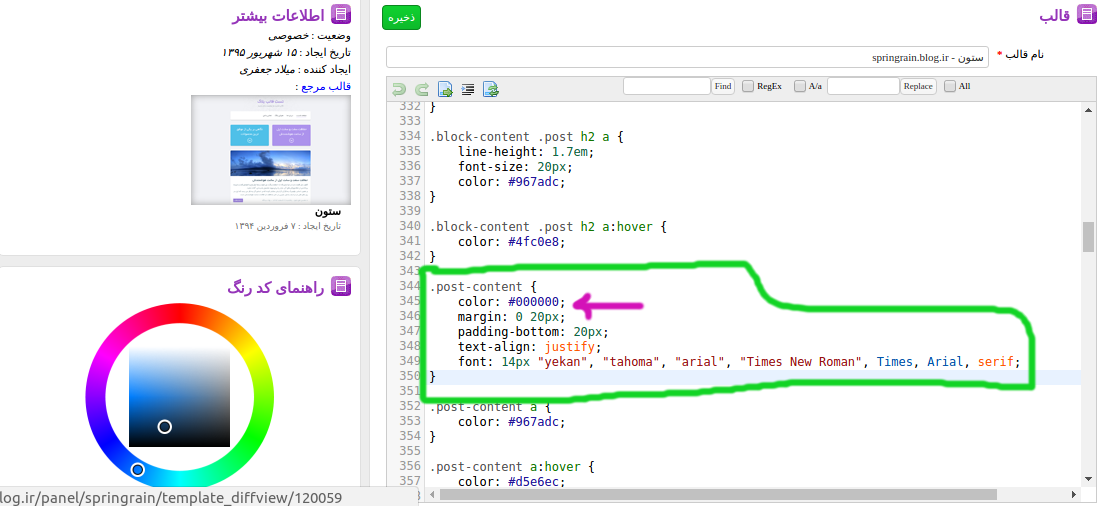This screenshot has height=506, width=1104.
Task: Click the .block-content .post h2 a:hover line
Action: point(548,227)
